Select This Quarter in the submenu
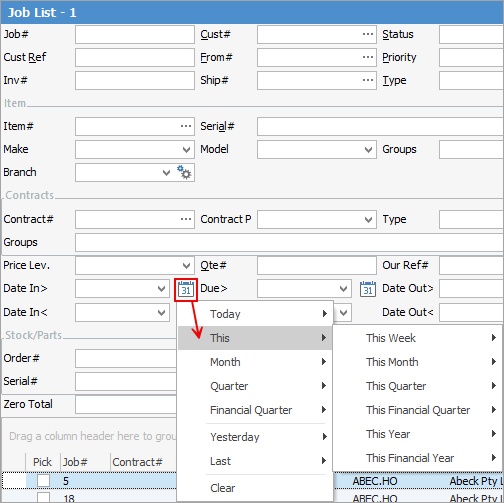 click(418, 386)
